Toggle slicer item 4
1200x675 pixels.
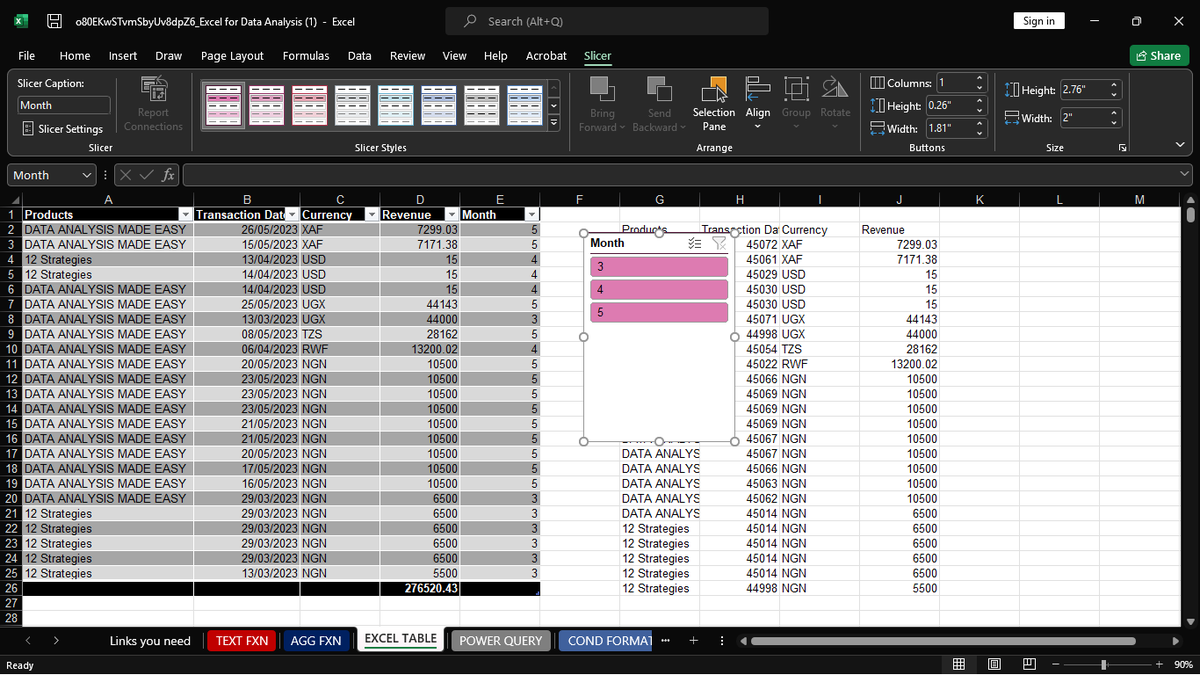659,290
